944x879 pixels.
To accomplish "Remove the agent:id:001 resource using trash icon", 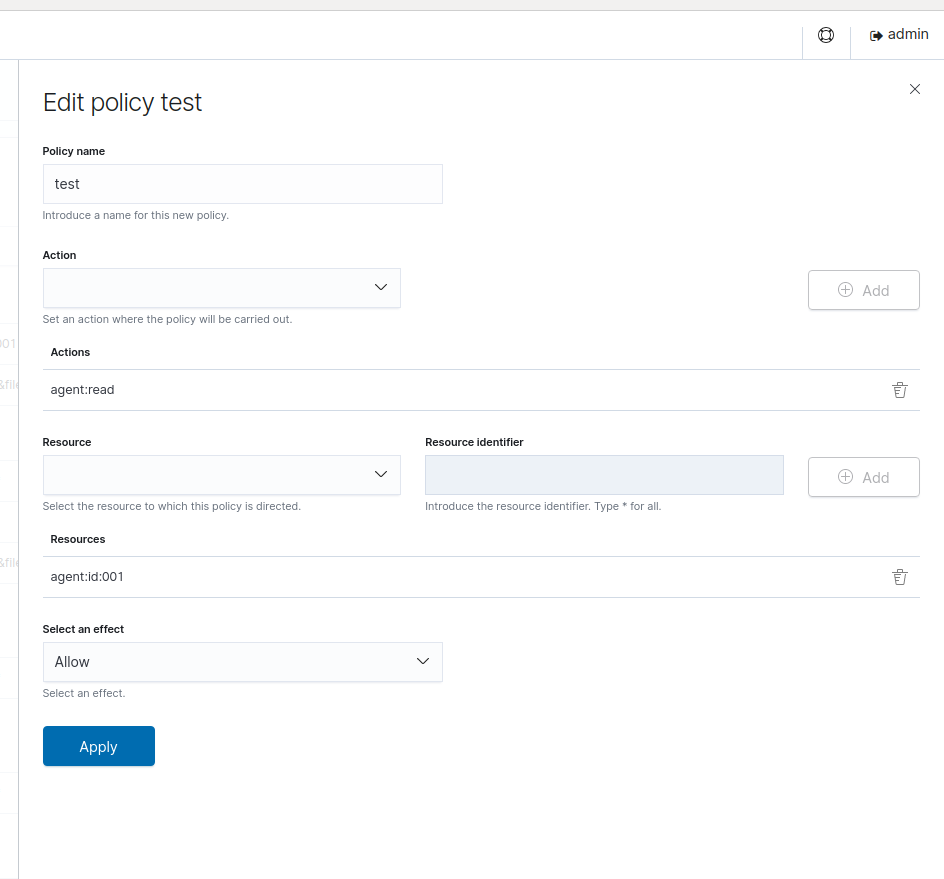I will 899,577.
